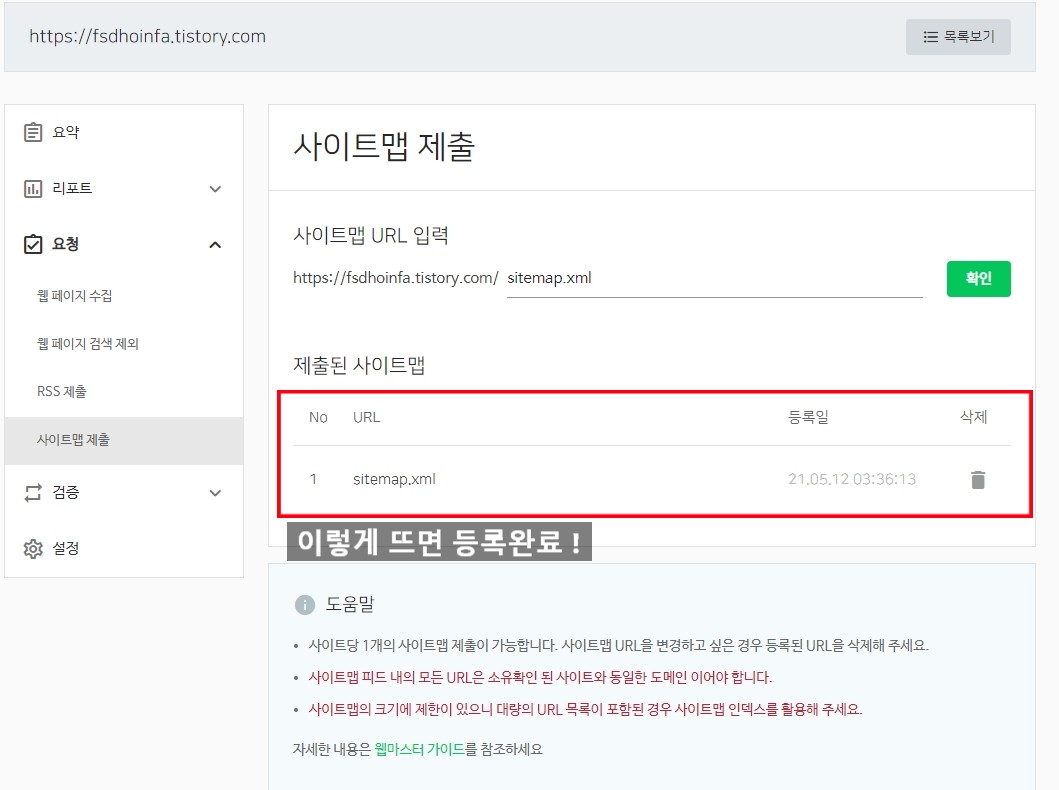Click the site URL at the top
The height and width of the screenshot is (790, 1059).
(x=147, y=36)
